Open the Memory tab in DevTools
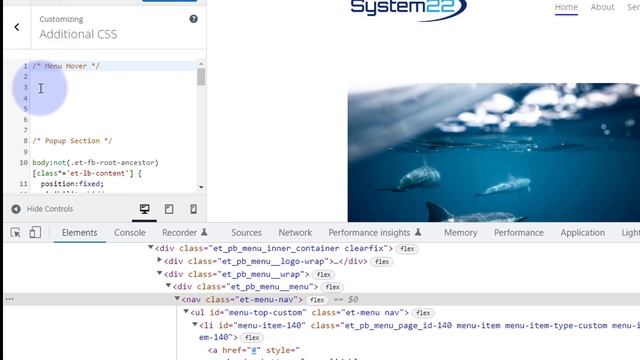The image size is (640, 360). tap(460, 233)
